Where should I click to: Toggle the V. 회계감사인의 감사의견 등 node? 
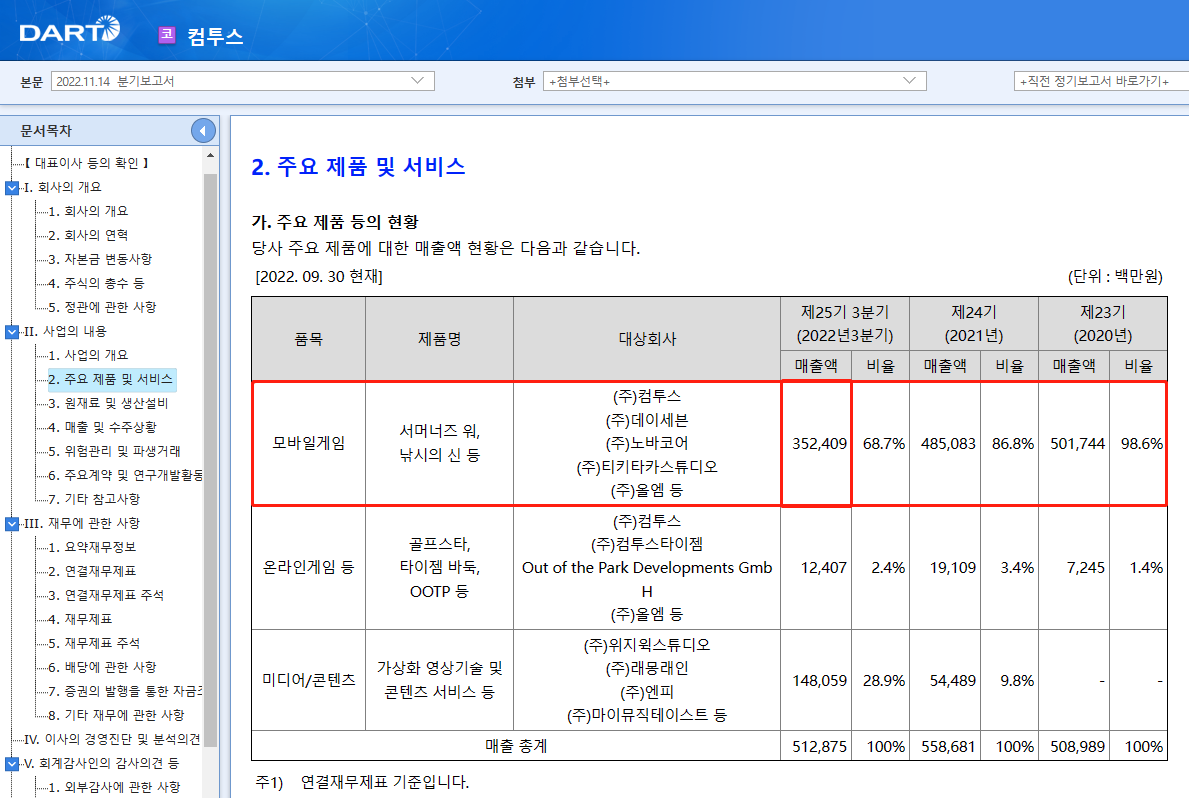[11, 764]
